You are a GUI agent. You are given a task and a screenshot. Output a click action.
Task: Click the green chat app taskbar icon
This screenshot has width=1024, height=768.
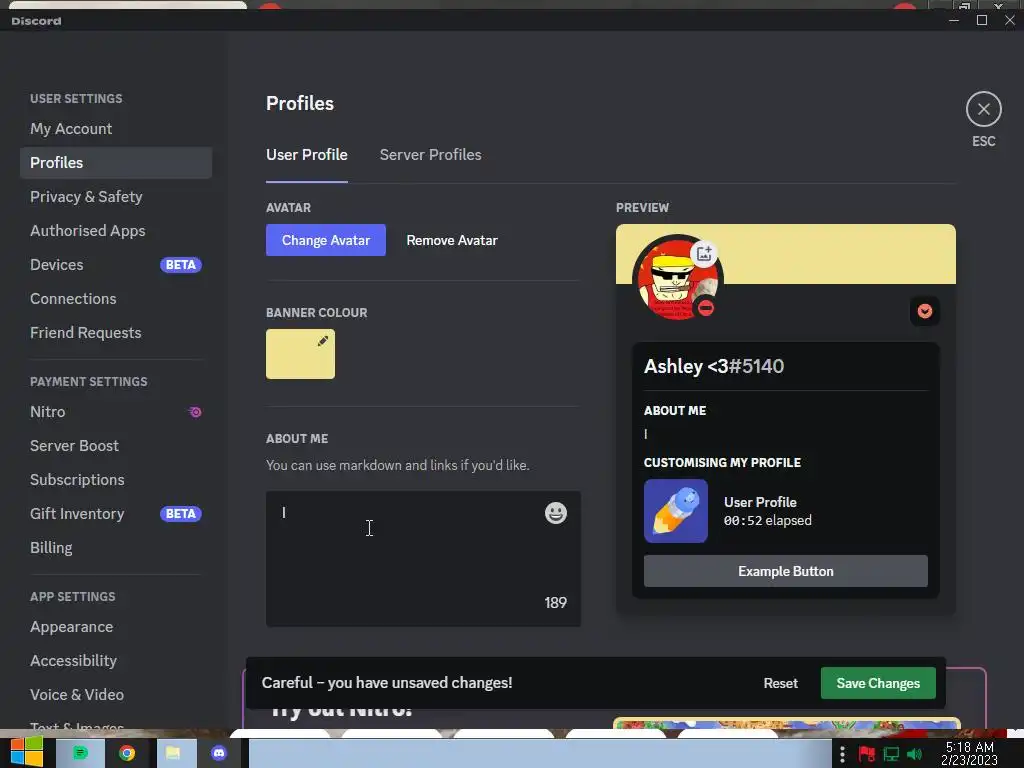point(80,753)
